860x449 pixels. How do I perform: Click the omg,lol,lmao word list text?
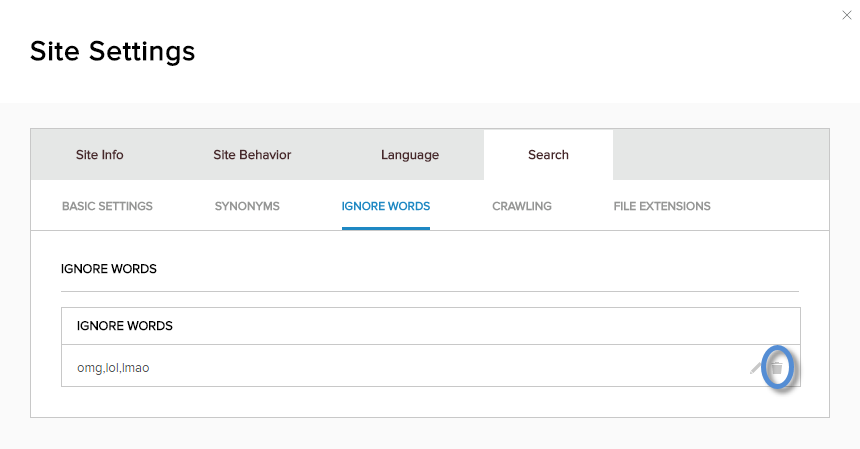pyautogui.click(x=113, y=368)
